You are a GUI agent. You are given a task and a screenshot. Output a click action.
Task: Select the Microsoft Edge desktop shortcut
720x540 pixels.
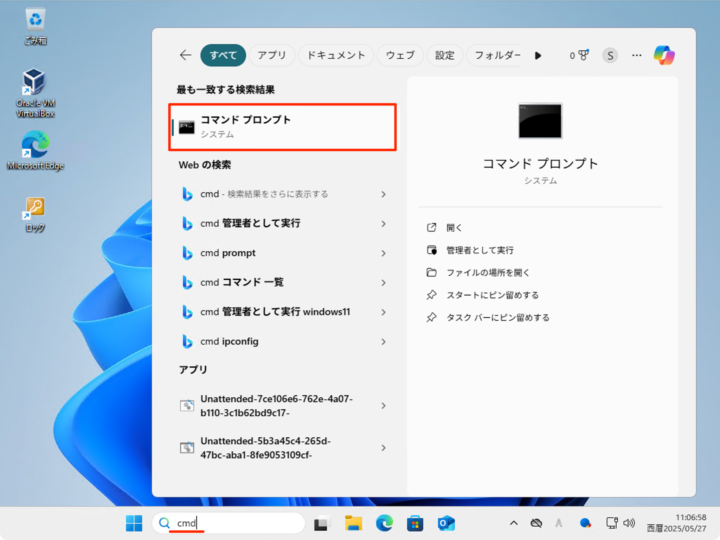click(35, 151)
